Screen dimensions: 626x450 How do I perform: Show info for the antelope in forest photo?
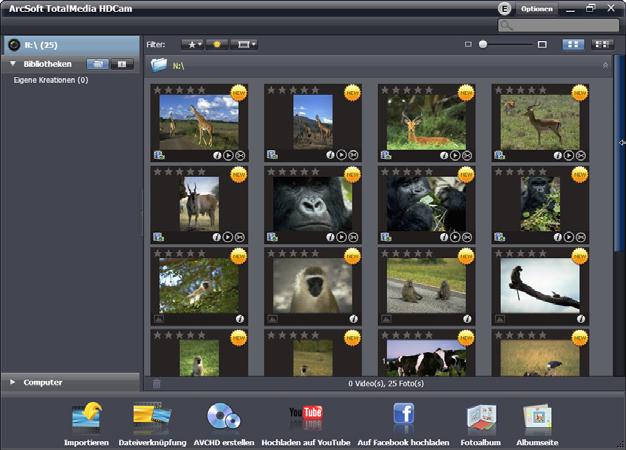coord(444,155)
